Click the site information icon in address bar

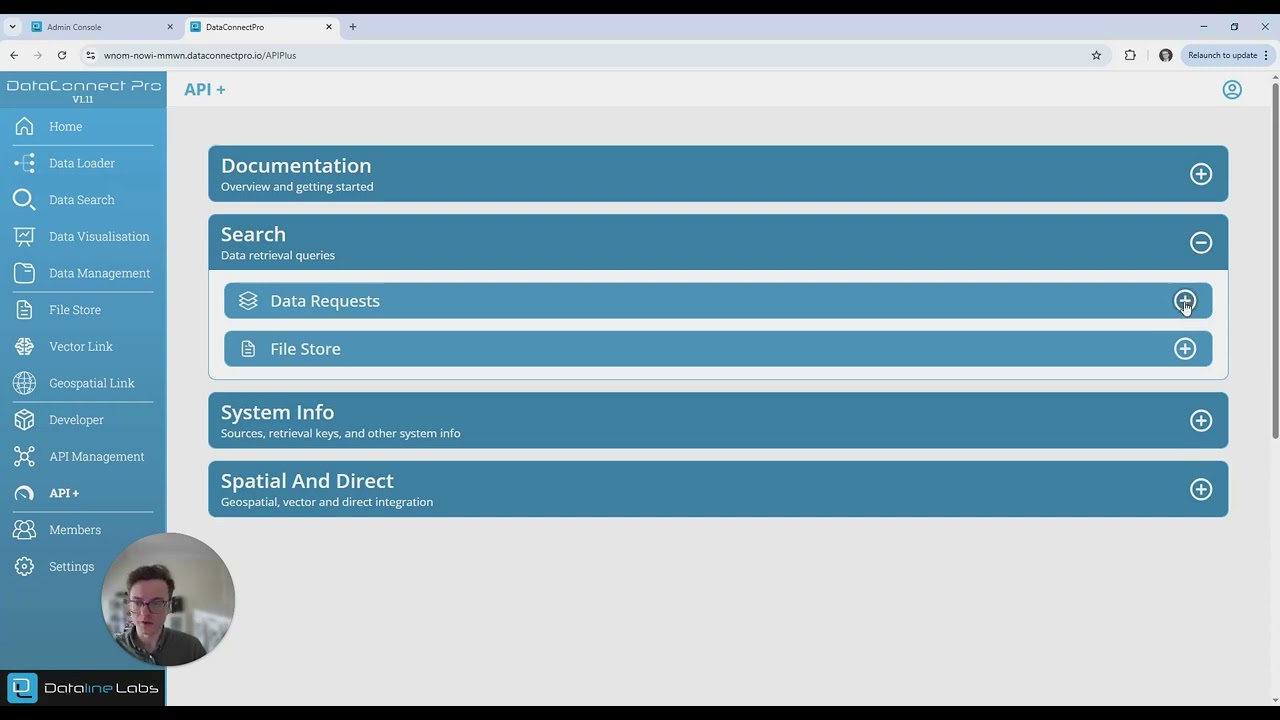pos(90,55)
